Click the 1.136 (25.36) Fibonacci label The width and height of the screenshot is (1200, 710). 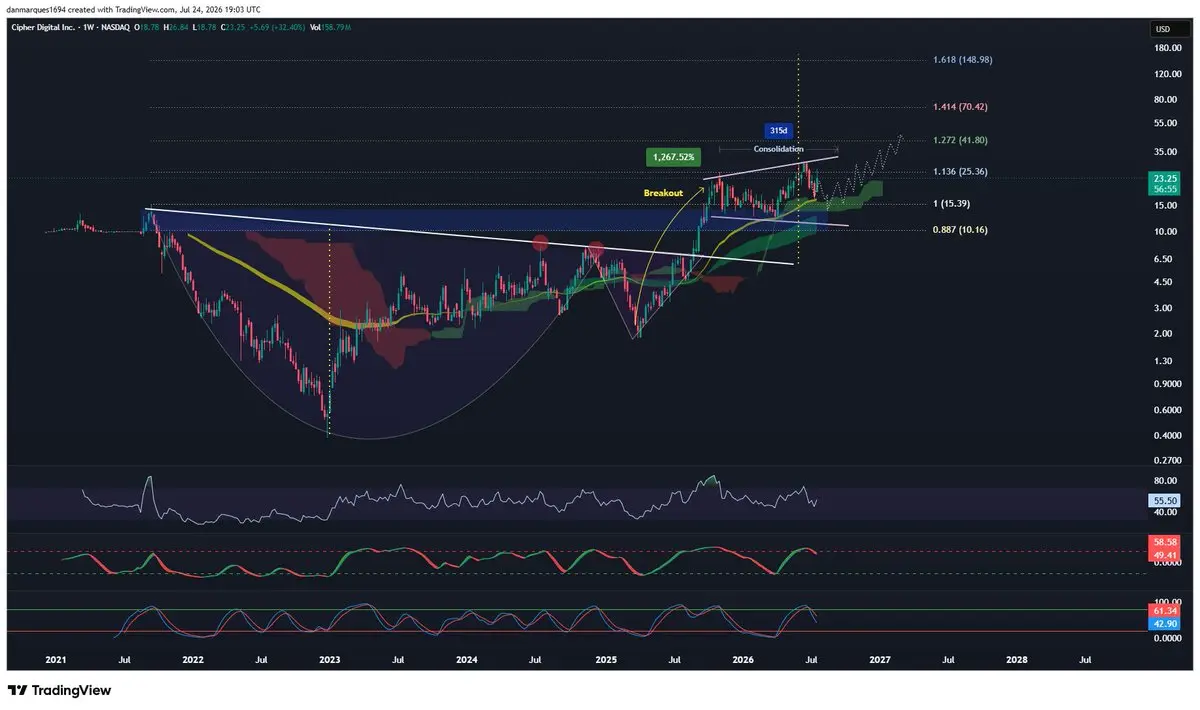(960, 171)
